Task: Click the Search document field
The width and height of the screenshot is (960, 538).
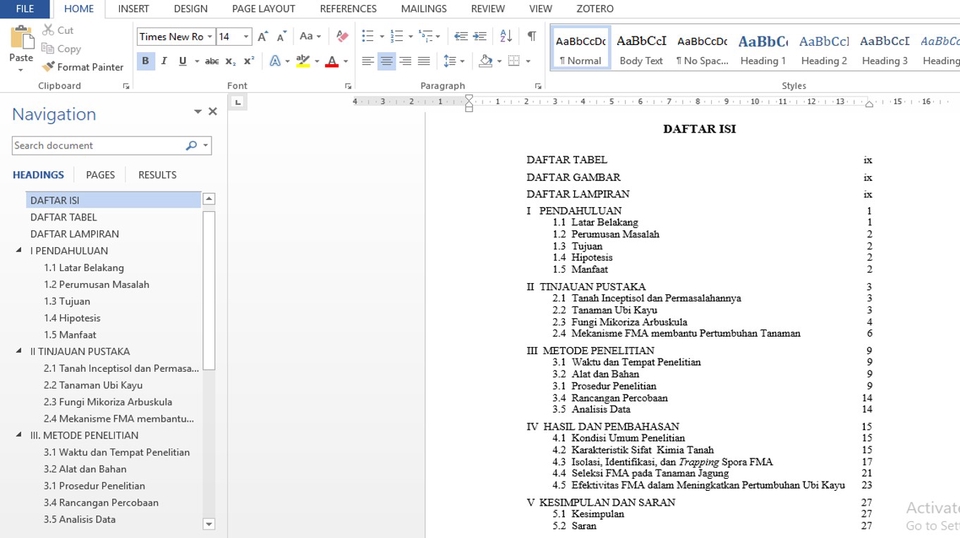Action: pyautogui.click(x=98, y=146)
